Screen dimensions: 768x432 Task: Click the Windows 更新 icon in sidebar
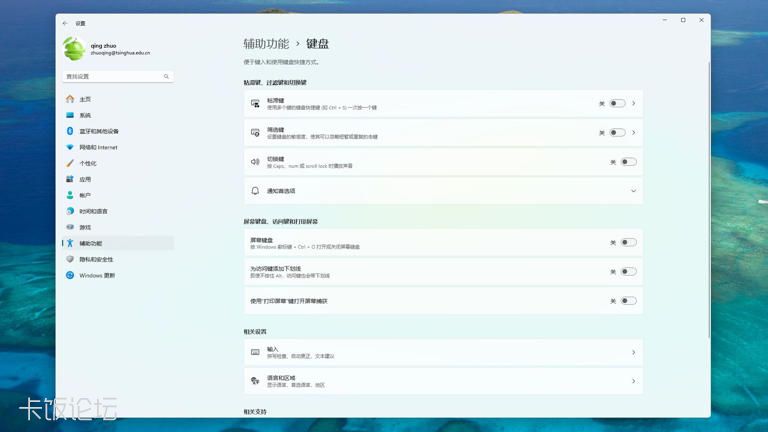70,275
